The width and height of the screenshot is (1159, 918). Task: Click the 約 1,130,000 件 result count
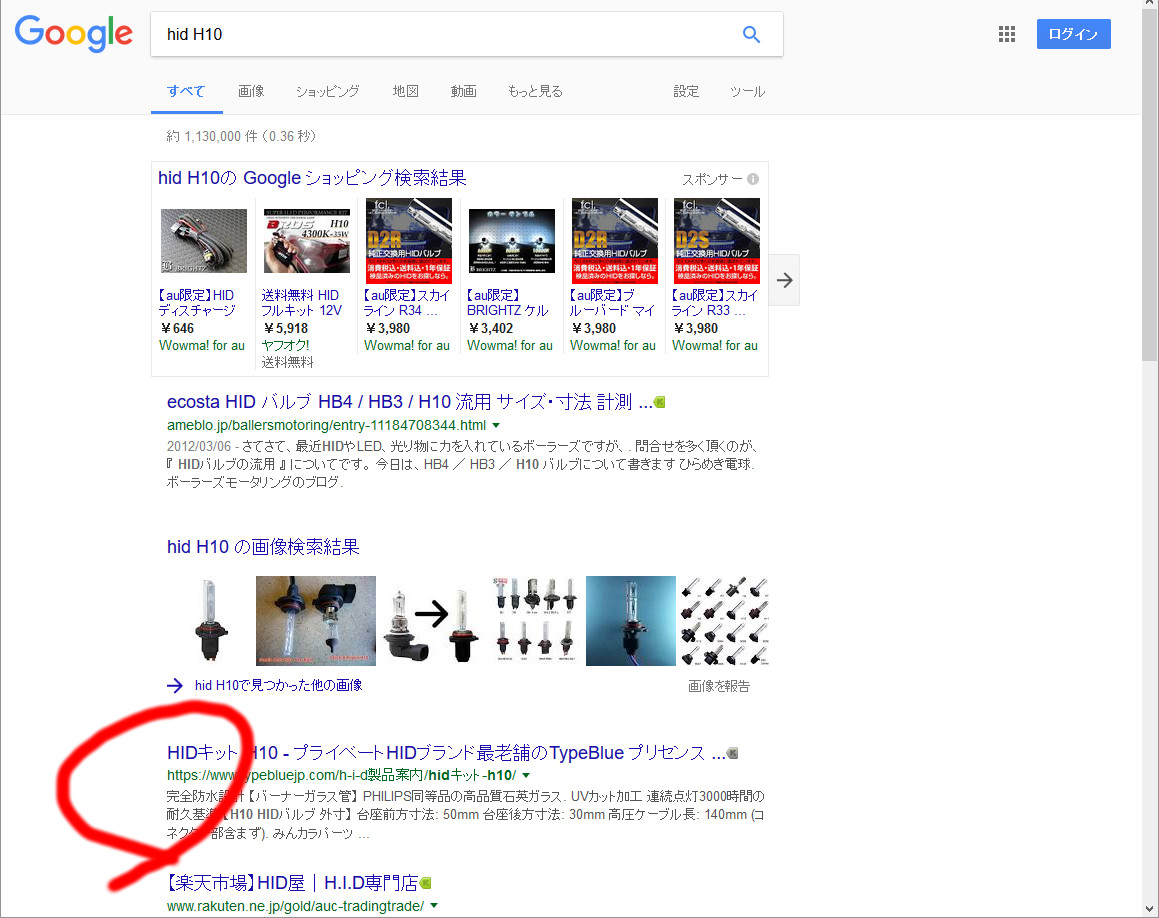click(241, 136)
